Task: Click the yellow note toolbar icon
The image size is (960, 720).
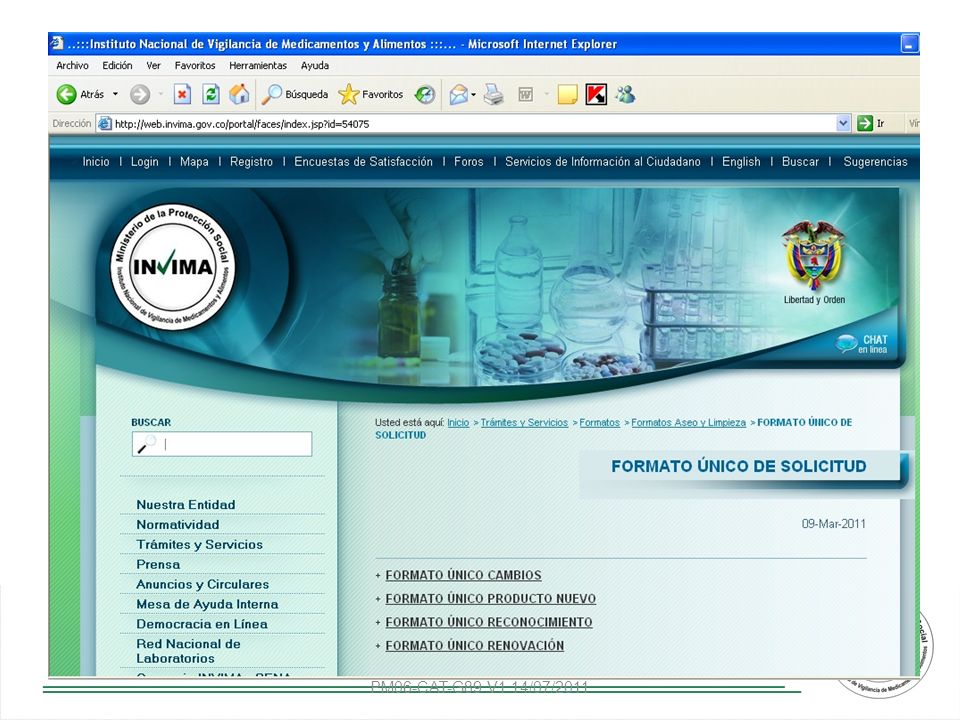Action: (x=567, y=94)
